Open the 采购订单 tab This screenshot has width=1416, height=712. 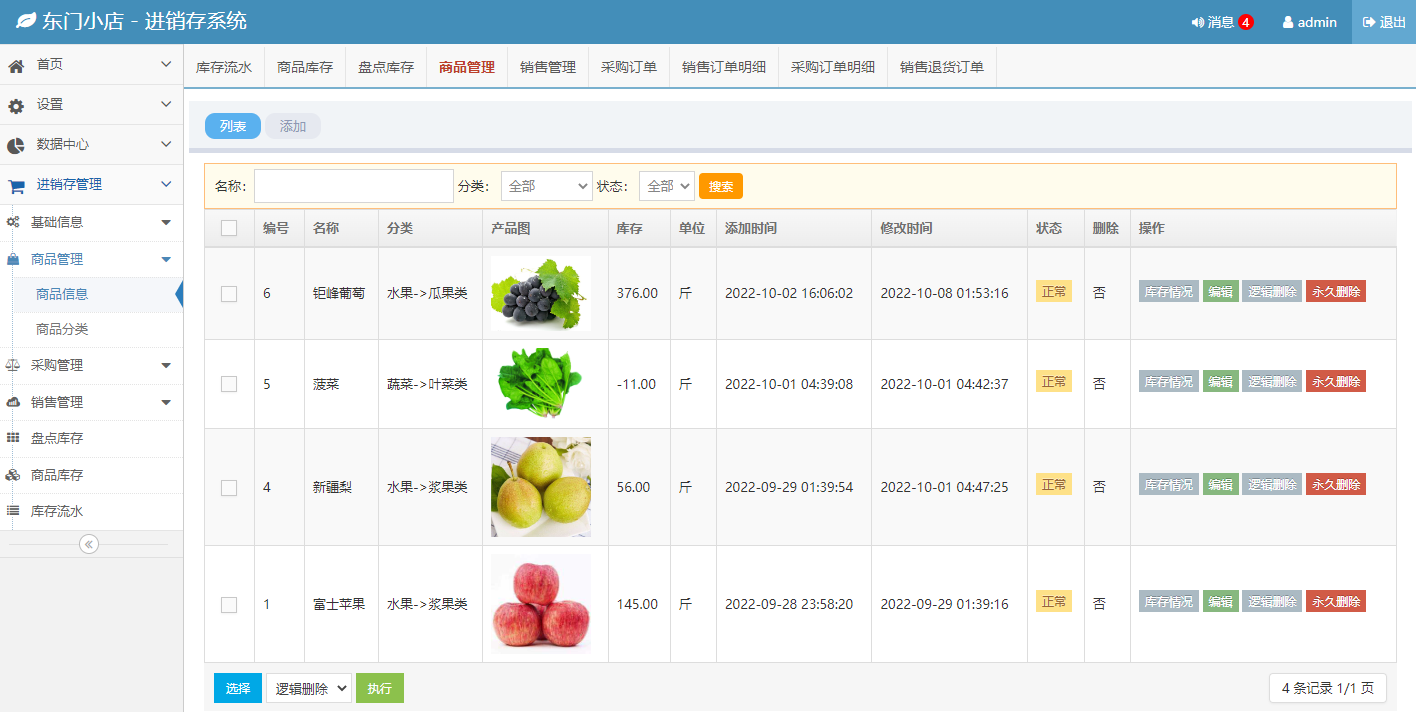pyautogui.click(x=628, y=66)
